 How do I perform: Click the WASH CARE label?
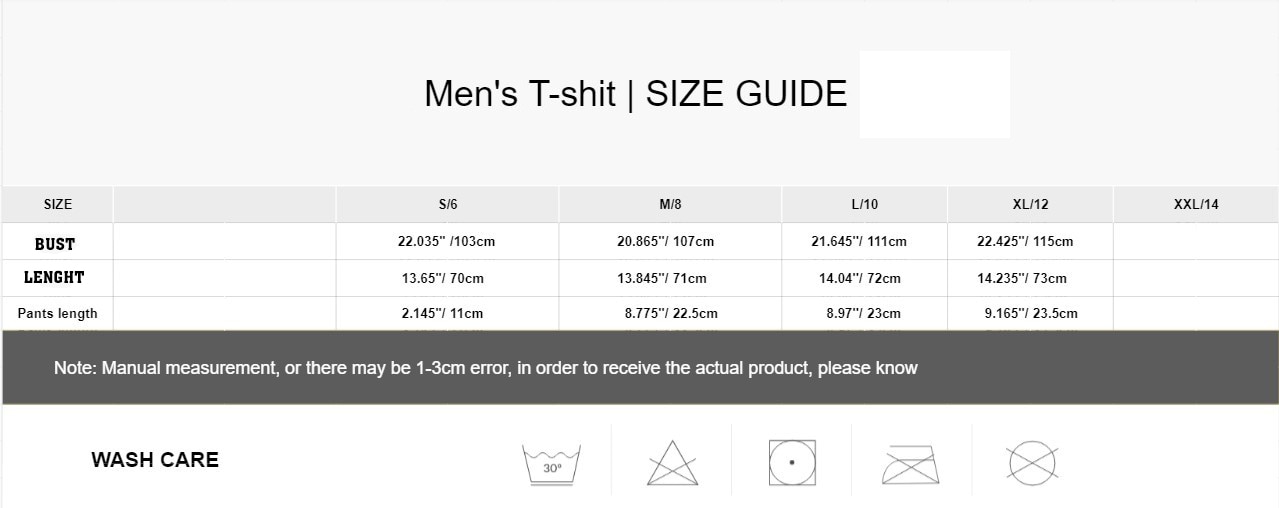155,460
